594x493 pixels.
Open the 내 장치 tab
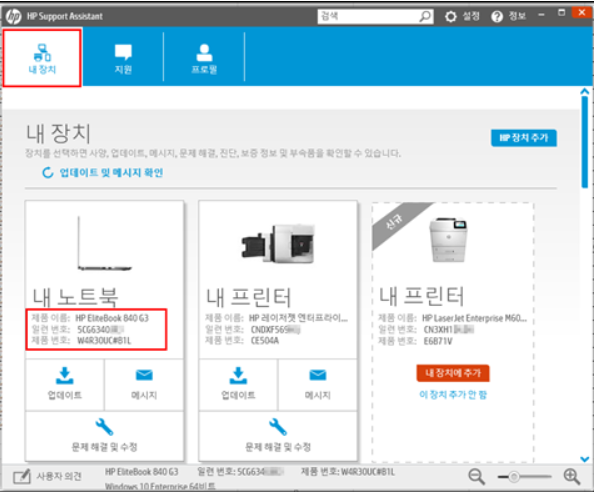(42, 58)
